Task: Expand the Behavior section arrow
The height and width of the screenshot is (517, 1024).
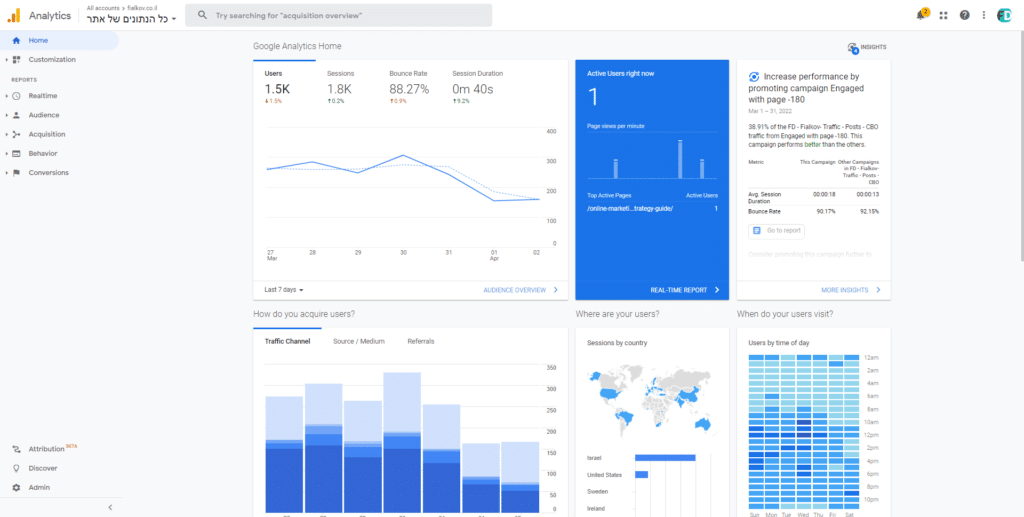Action: coord(7,153)
